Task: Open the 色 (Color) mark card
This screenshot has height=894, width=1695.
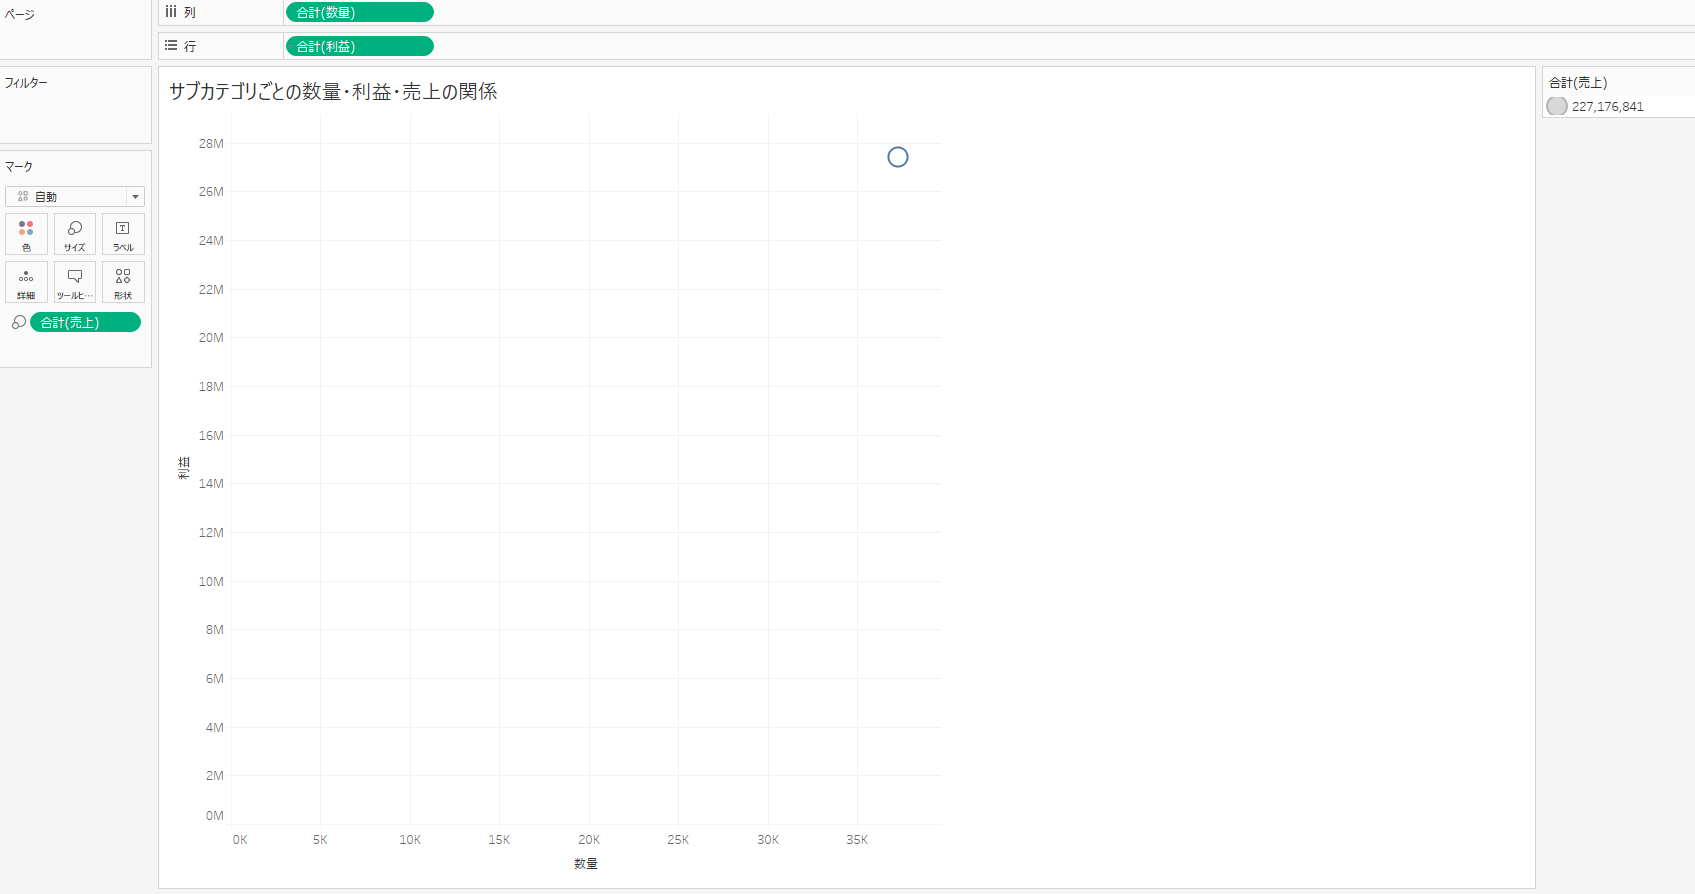Action: coord(26,234)
